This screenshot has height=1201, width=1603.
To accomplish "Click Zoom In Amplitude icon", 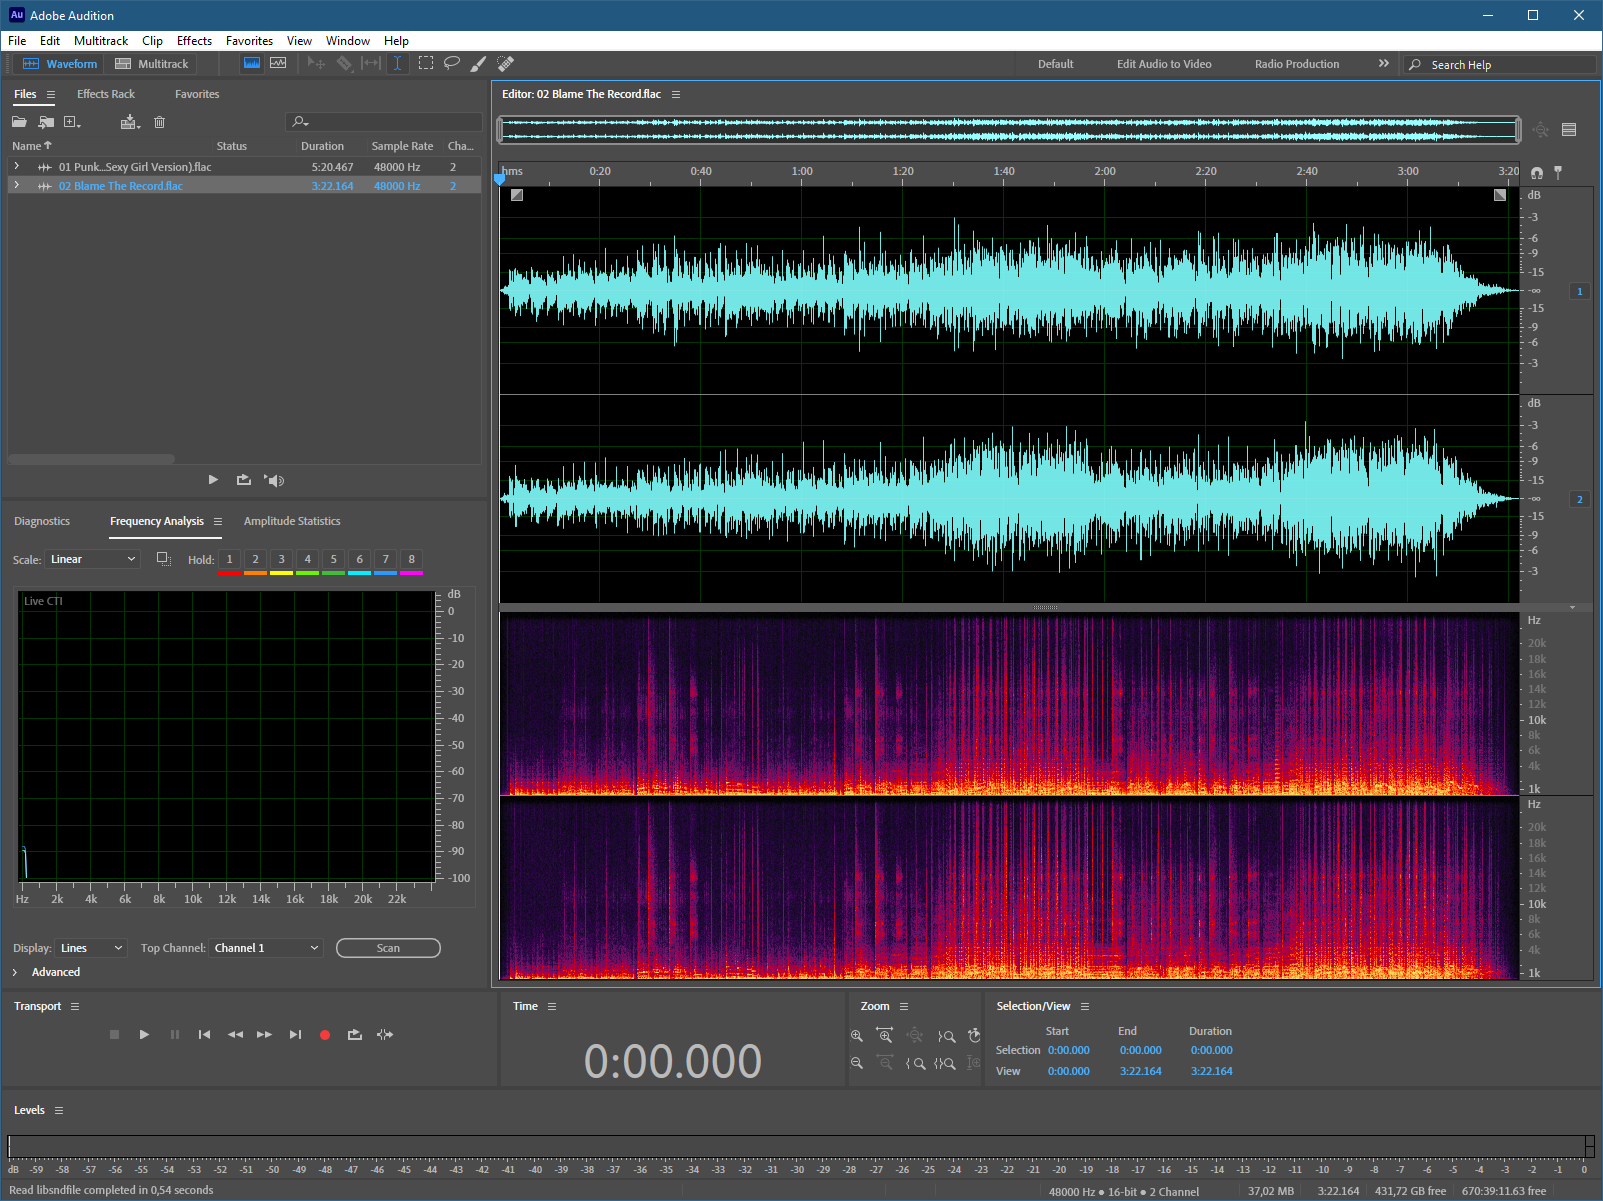I will (x=857, y=1036).
